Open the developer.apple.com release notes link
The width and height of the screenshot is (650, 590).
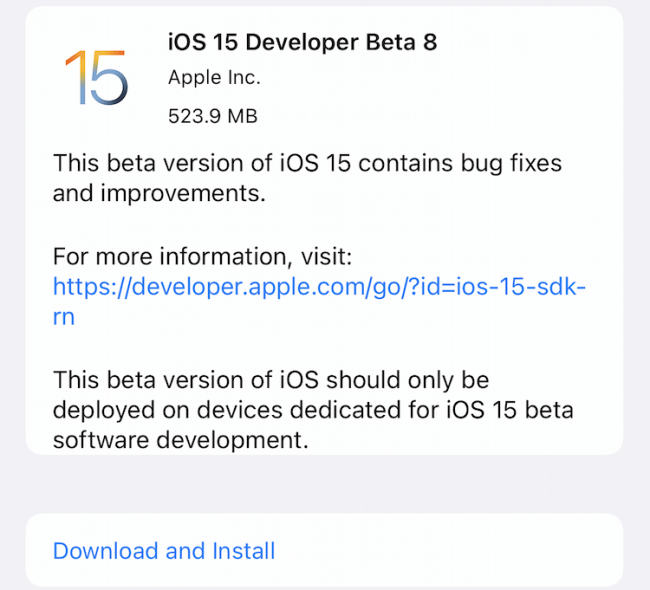point(318,288)
